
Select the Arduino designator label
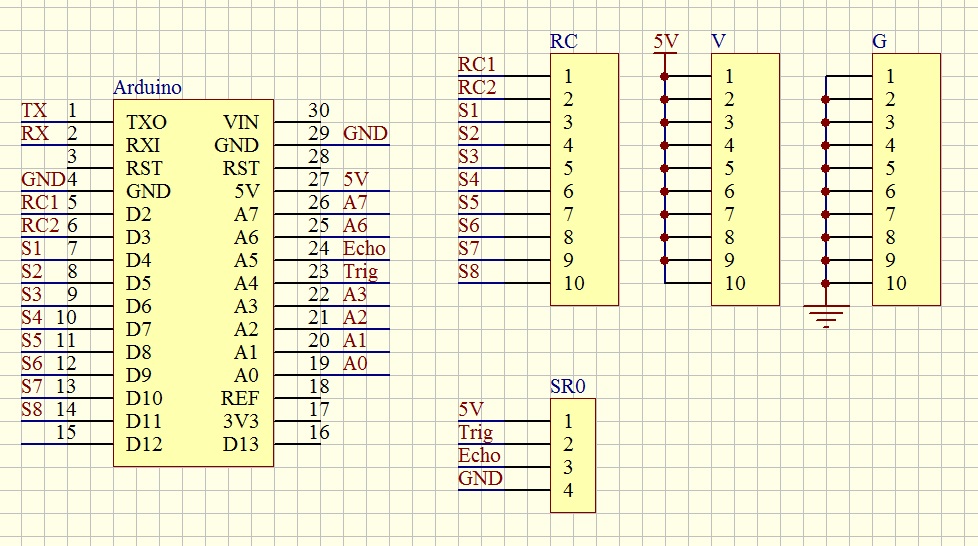point(147,87)
